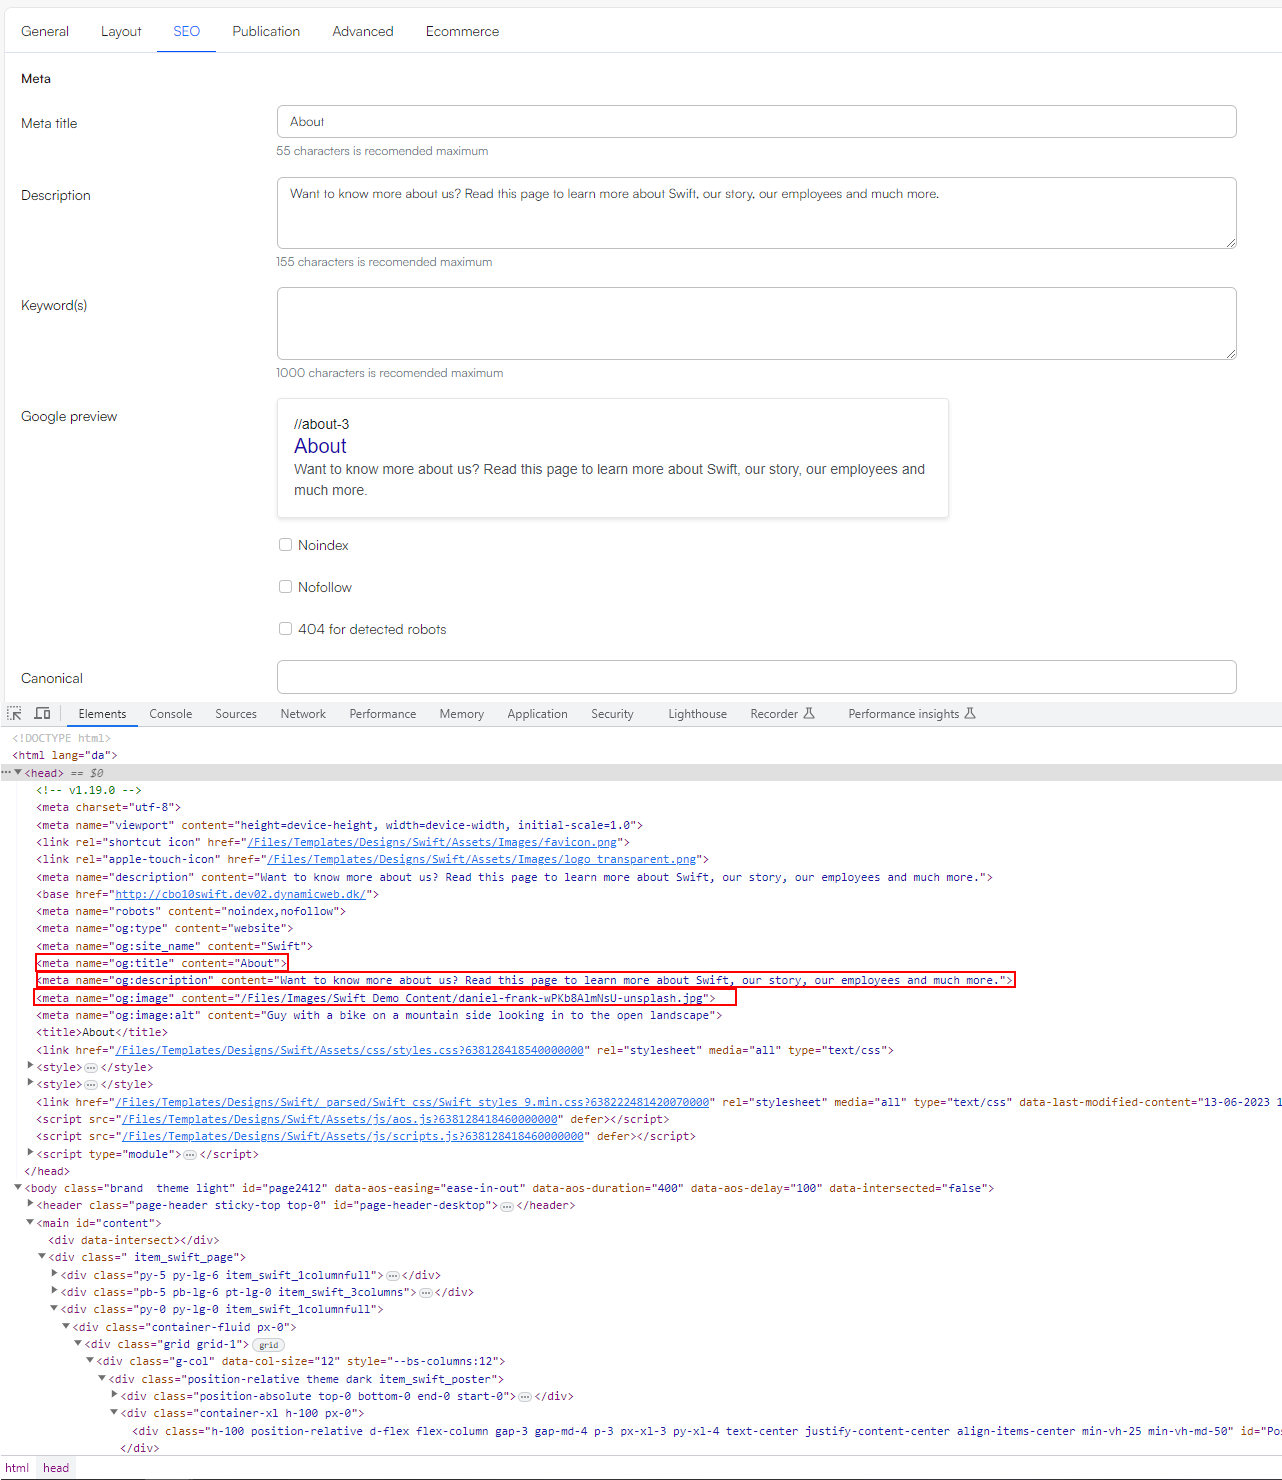Viewport: 1282px width, 1480px height.
Task: Open the aos.js script source link
Action: coord(339,1119)
